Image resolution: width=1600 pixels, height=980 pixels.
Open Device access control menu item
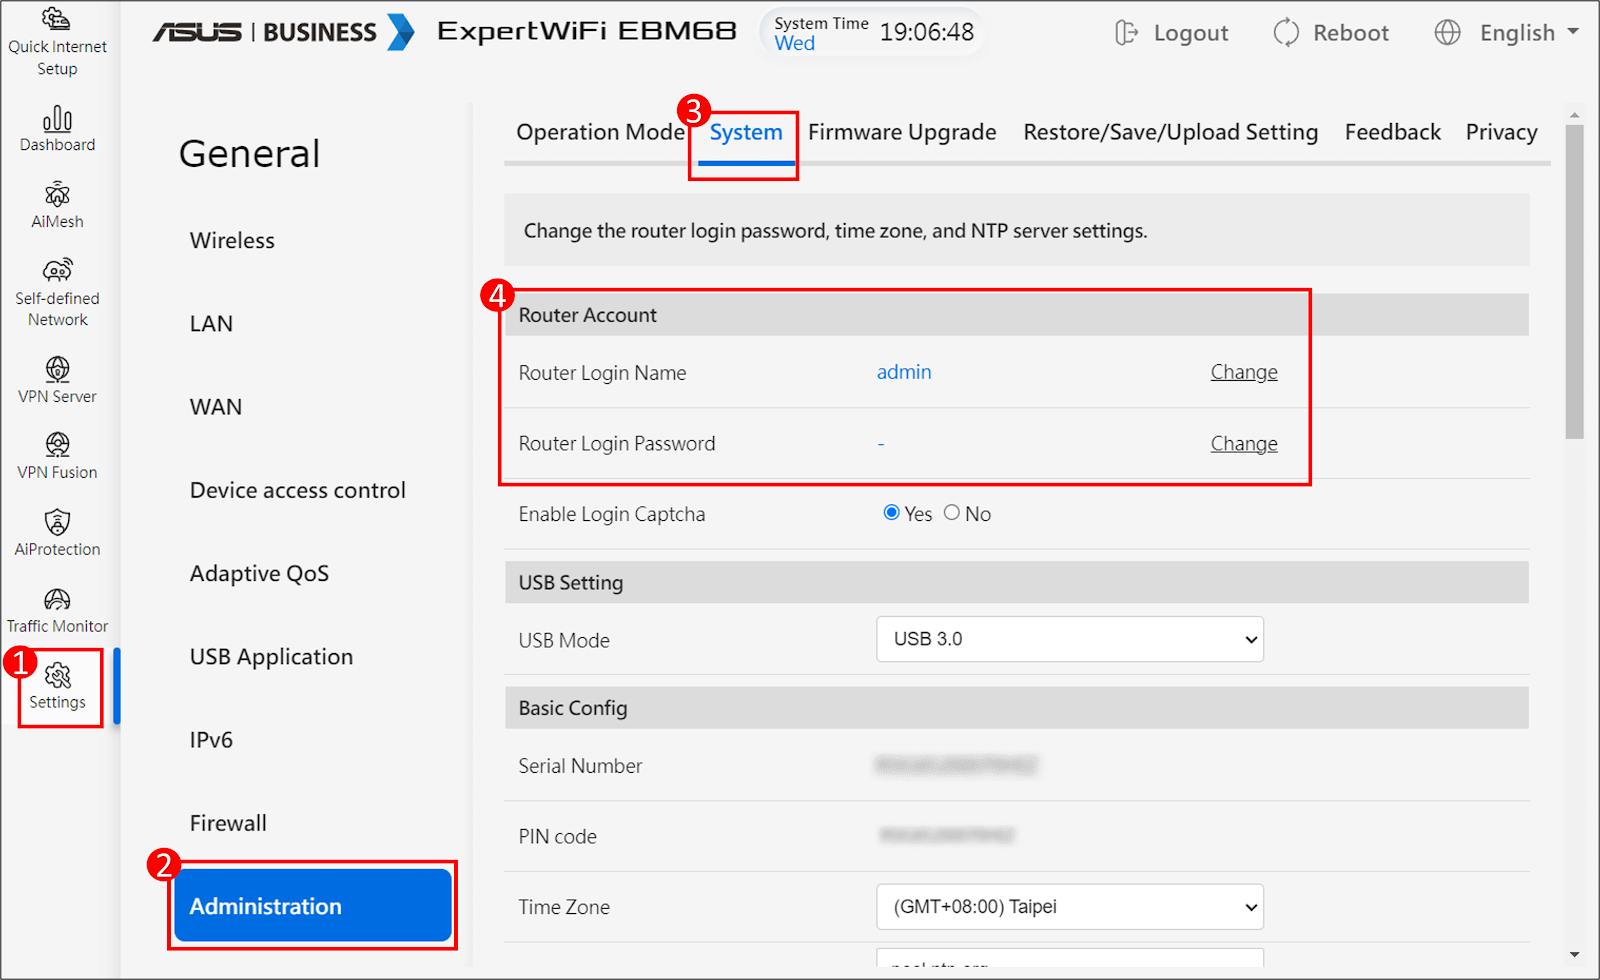[x=298, y=490]
